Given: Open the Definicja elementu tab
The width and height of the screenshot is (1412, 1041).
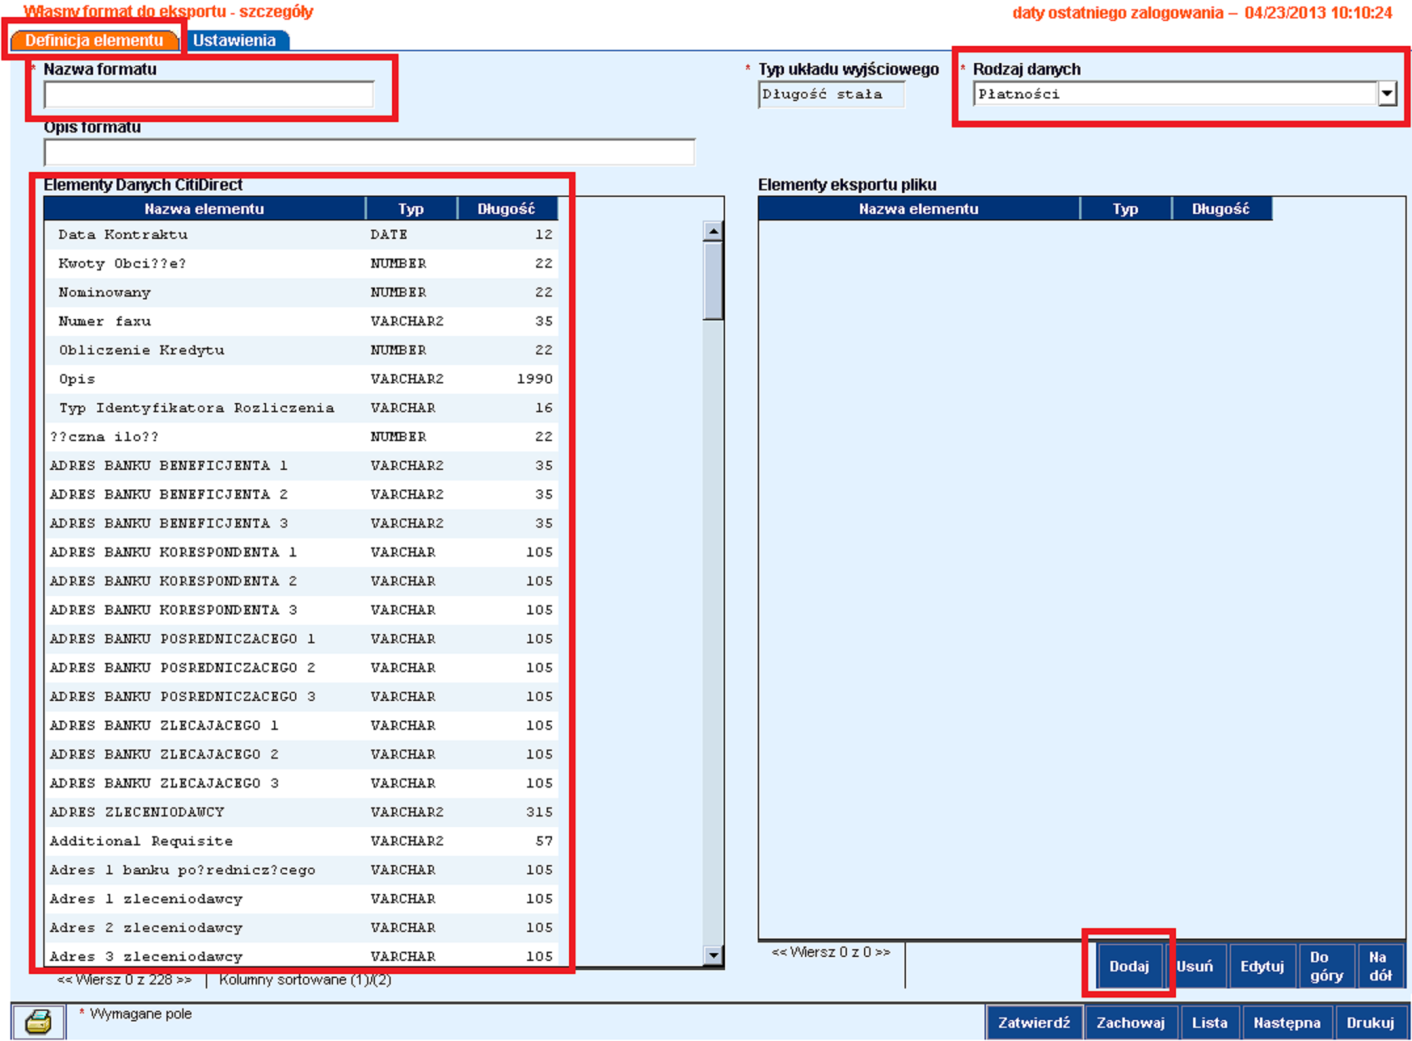Looking at the screenshot, I should pos(94,40).
